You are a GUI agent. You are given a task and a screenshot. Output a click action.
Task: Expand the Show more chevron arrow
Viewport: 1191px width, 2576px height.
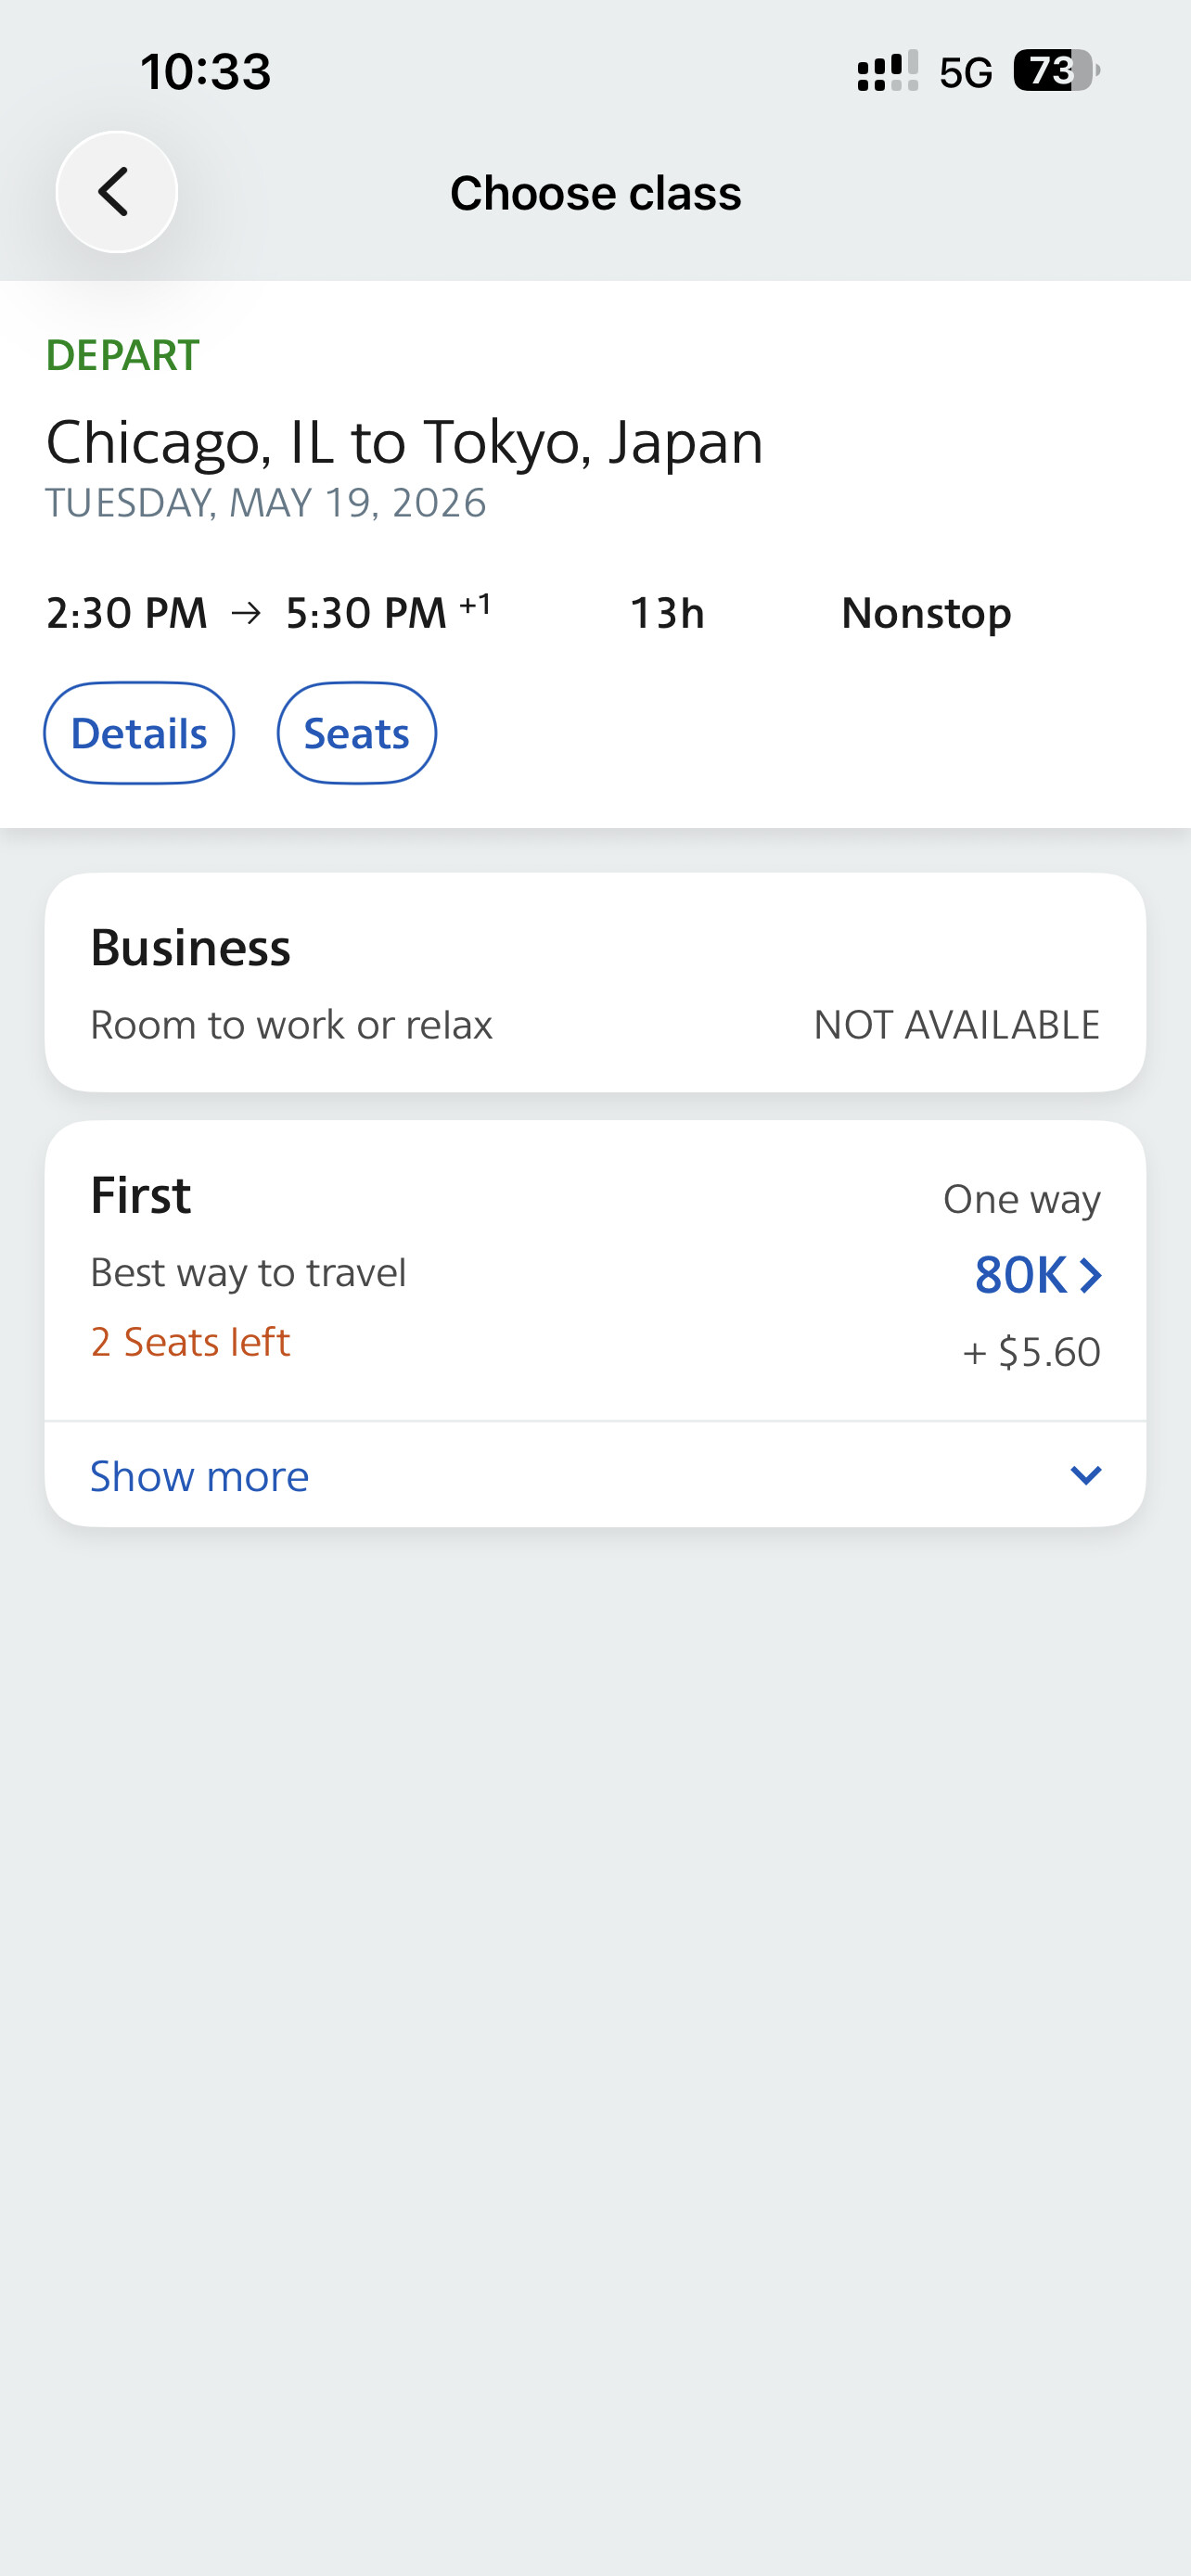[1085, 1475]
